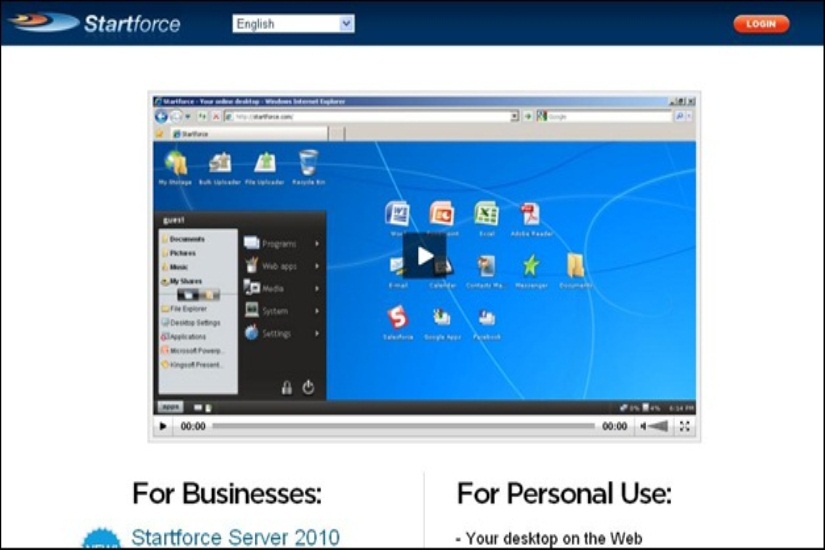The width and height of the screenshot is (825, 550).
Task: Click the Kingsoft Present... recent item
Action: (193, 365)
